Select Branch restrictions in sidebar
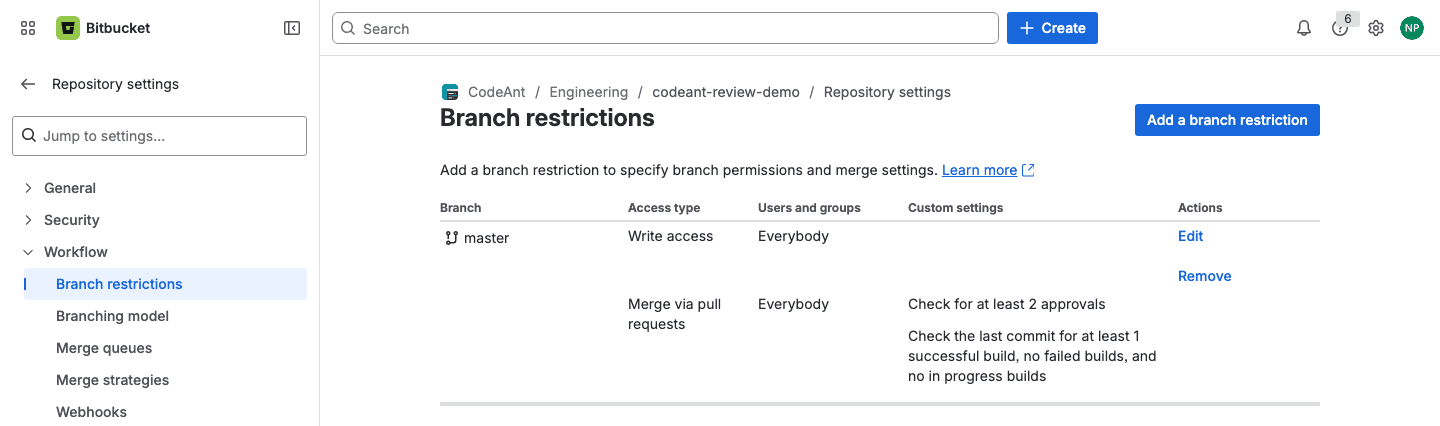The image size is (1440, 426). (x=165, y=284)
